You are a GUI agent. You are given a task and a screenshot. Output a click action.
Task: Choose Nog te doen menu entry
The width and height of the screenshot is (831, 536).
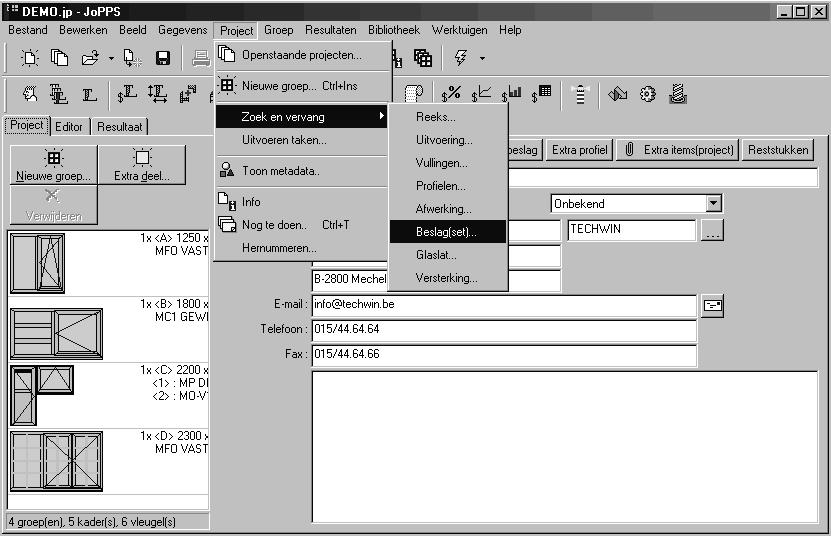tap(302, 225)
